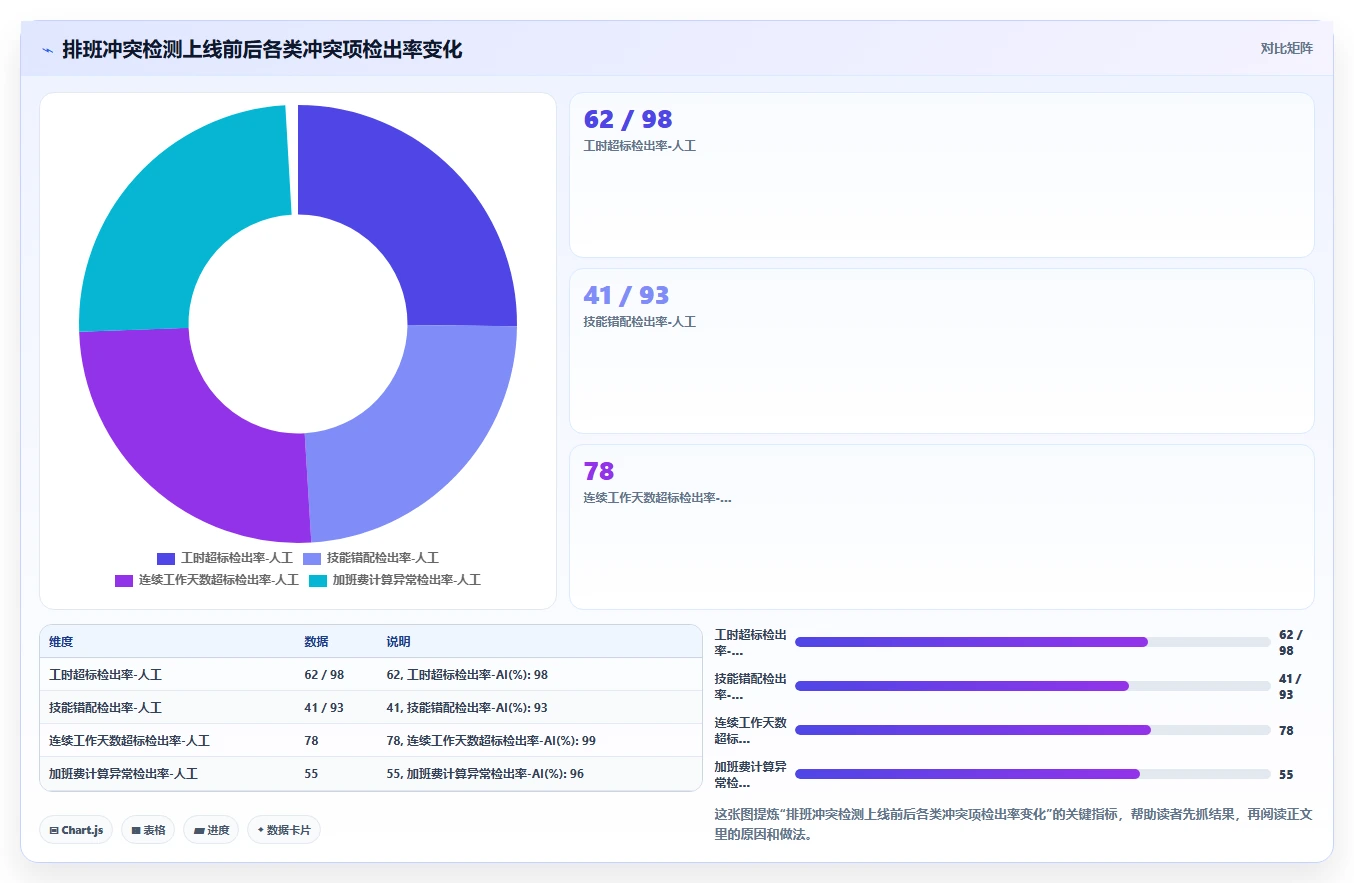Click the 数据 table column header
Screen dimensions: 1354x883
coord(316,642)
